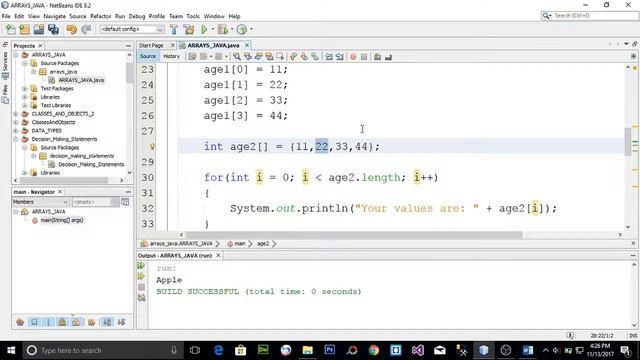Toggle Show Inherited Members in Navigator
Image resolution: width=640 pixels, height=360 pixels.
point(20,322)
